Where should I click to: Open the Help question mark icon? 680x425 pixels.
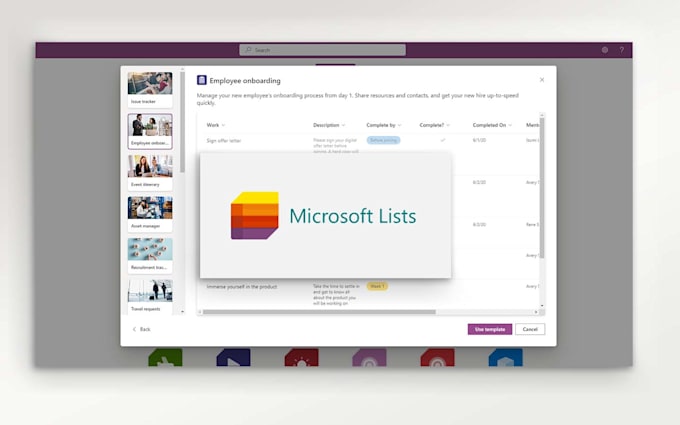621,50
